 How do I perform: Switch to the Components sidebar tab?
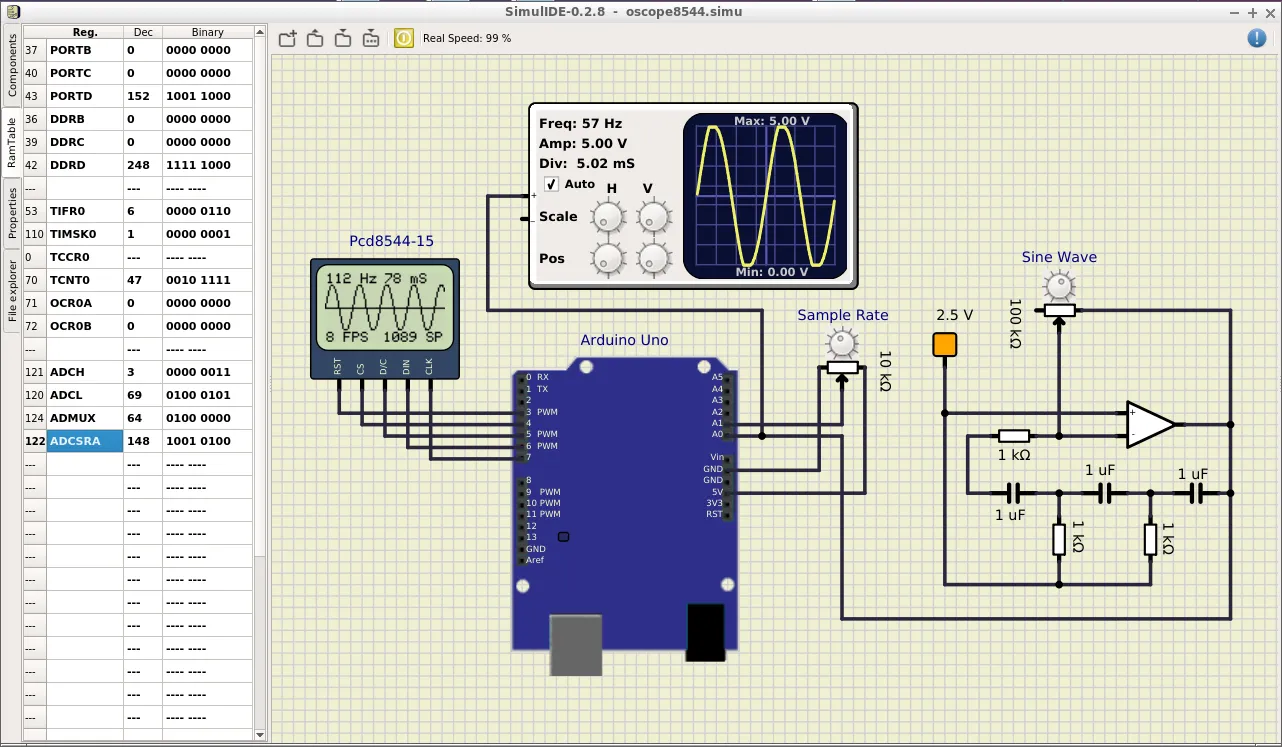(12, 60)
